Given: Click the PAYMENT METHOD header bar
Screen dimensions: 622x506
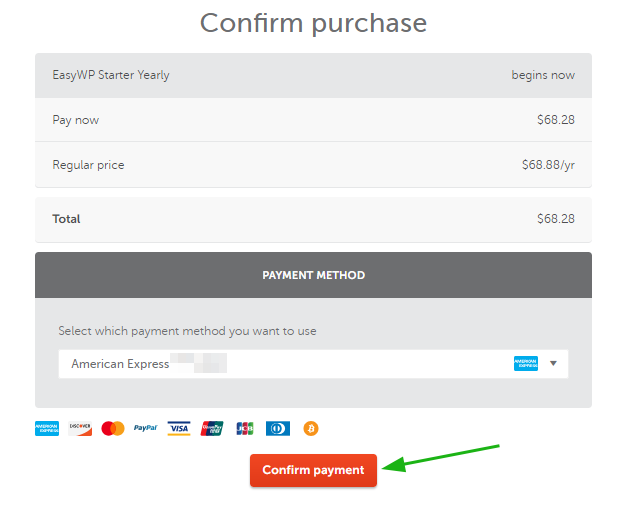Looking at the screenshot, I should [313, 275].
